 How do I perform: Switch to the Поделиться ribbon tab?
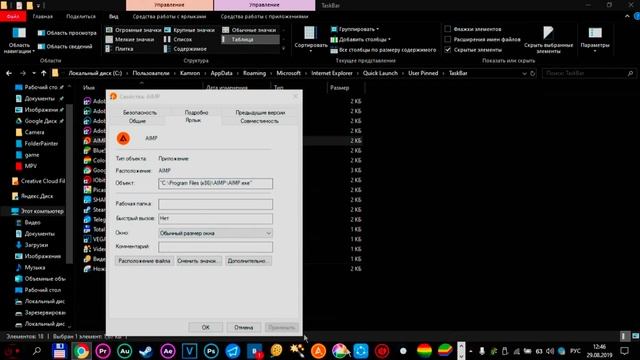click(80, 16)
